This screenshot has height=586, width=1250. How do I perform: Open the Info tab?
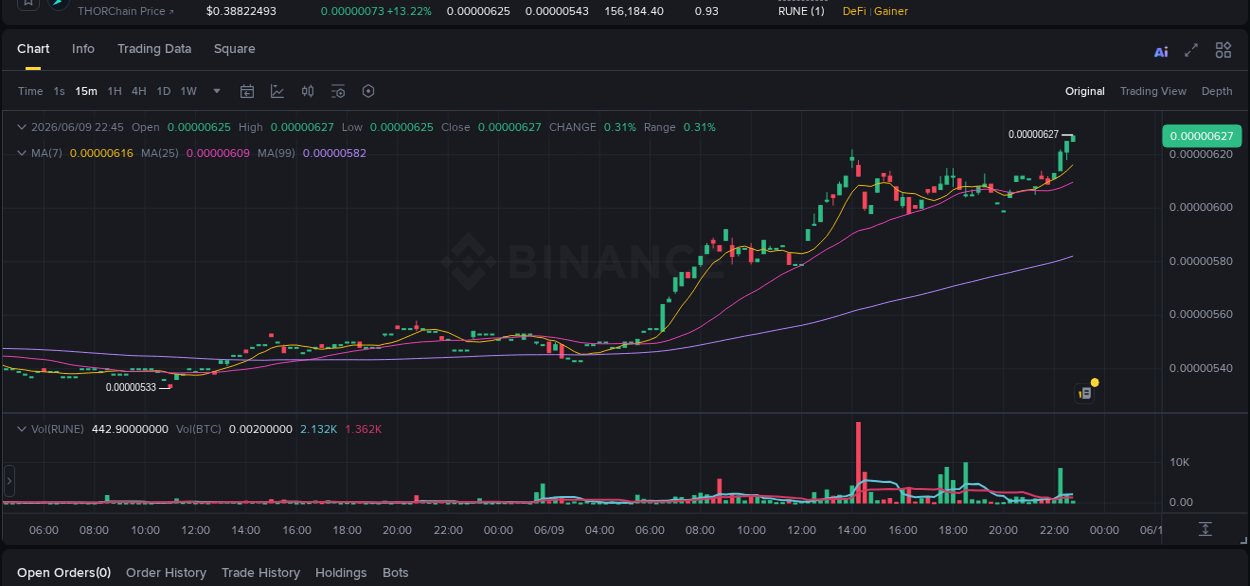coord(83,49)
